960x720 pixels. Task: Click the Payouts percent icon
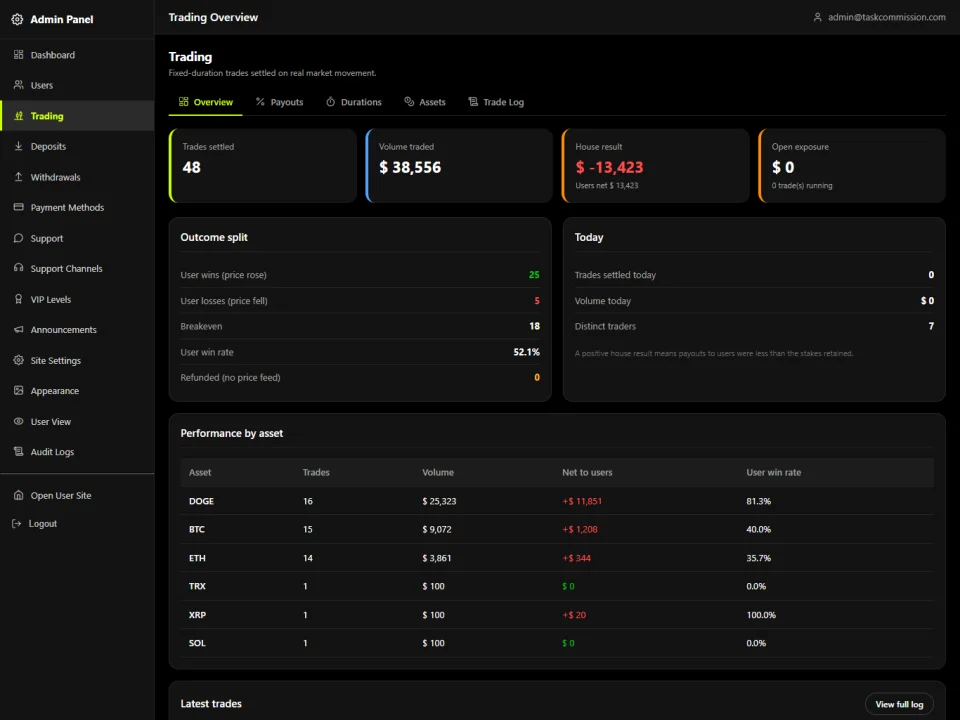coord(260,102)
